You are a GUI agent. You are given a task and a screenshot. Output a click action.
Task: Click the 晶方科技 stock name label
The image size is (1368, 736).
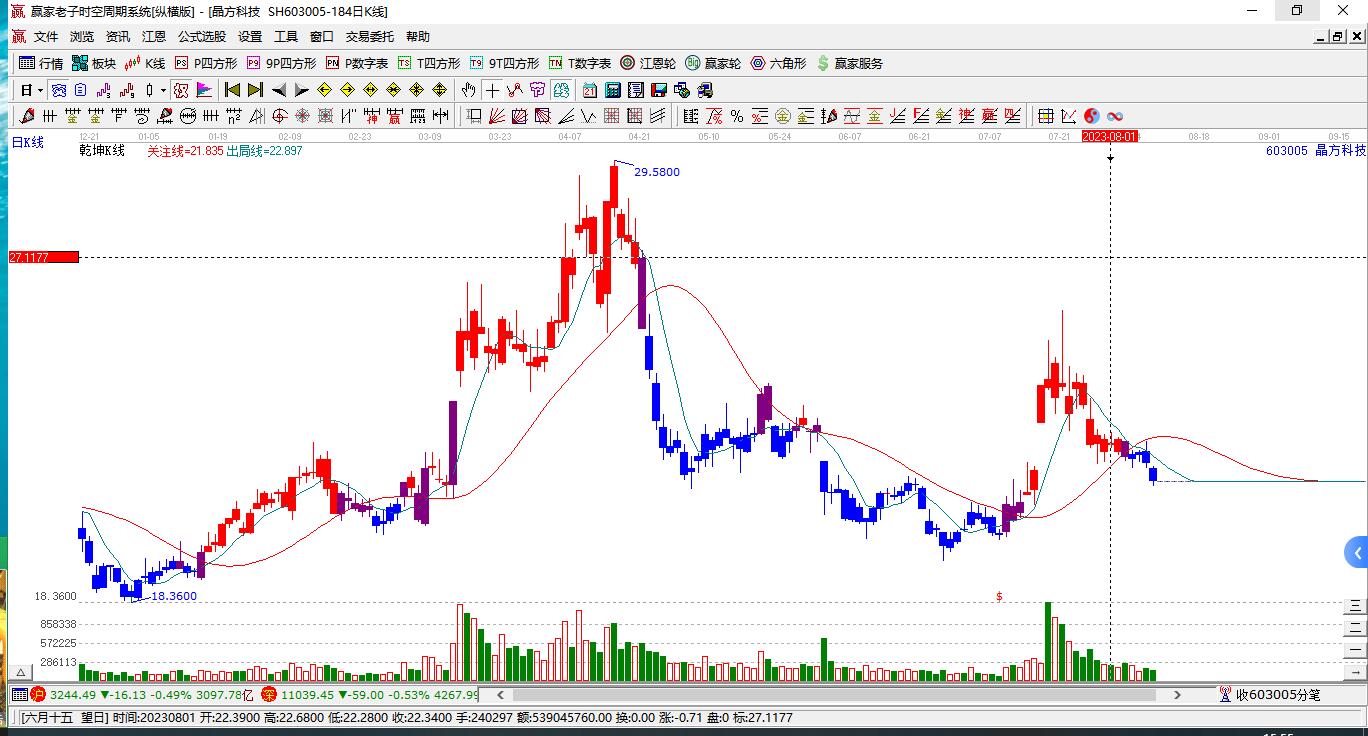click(x=1340, y=151)
